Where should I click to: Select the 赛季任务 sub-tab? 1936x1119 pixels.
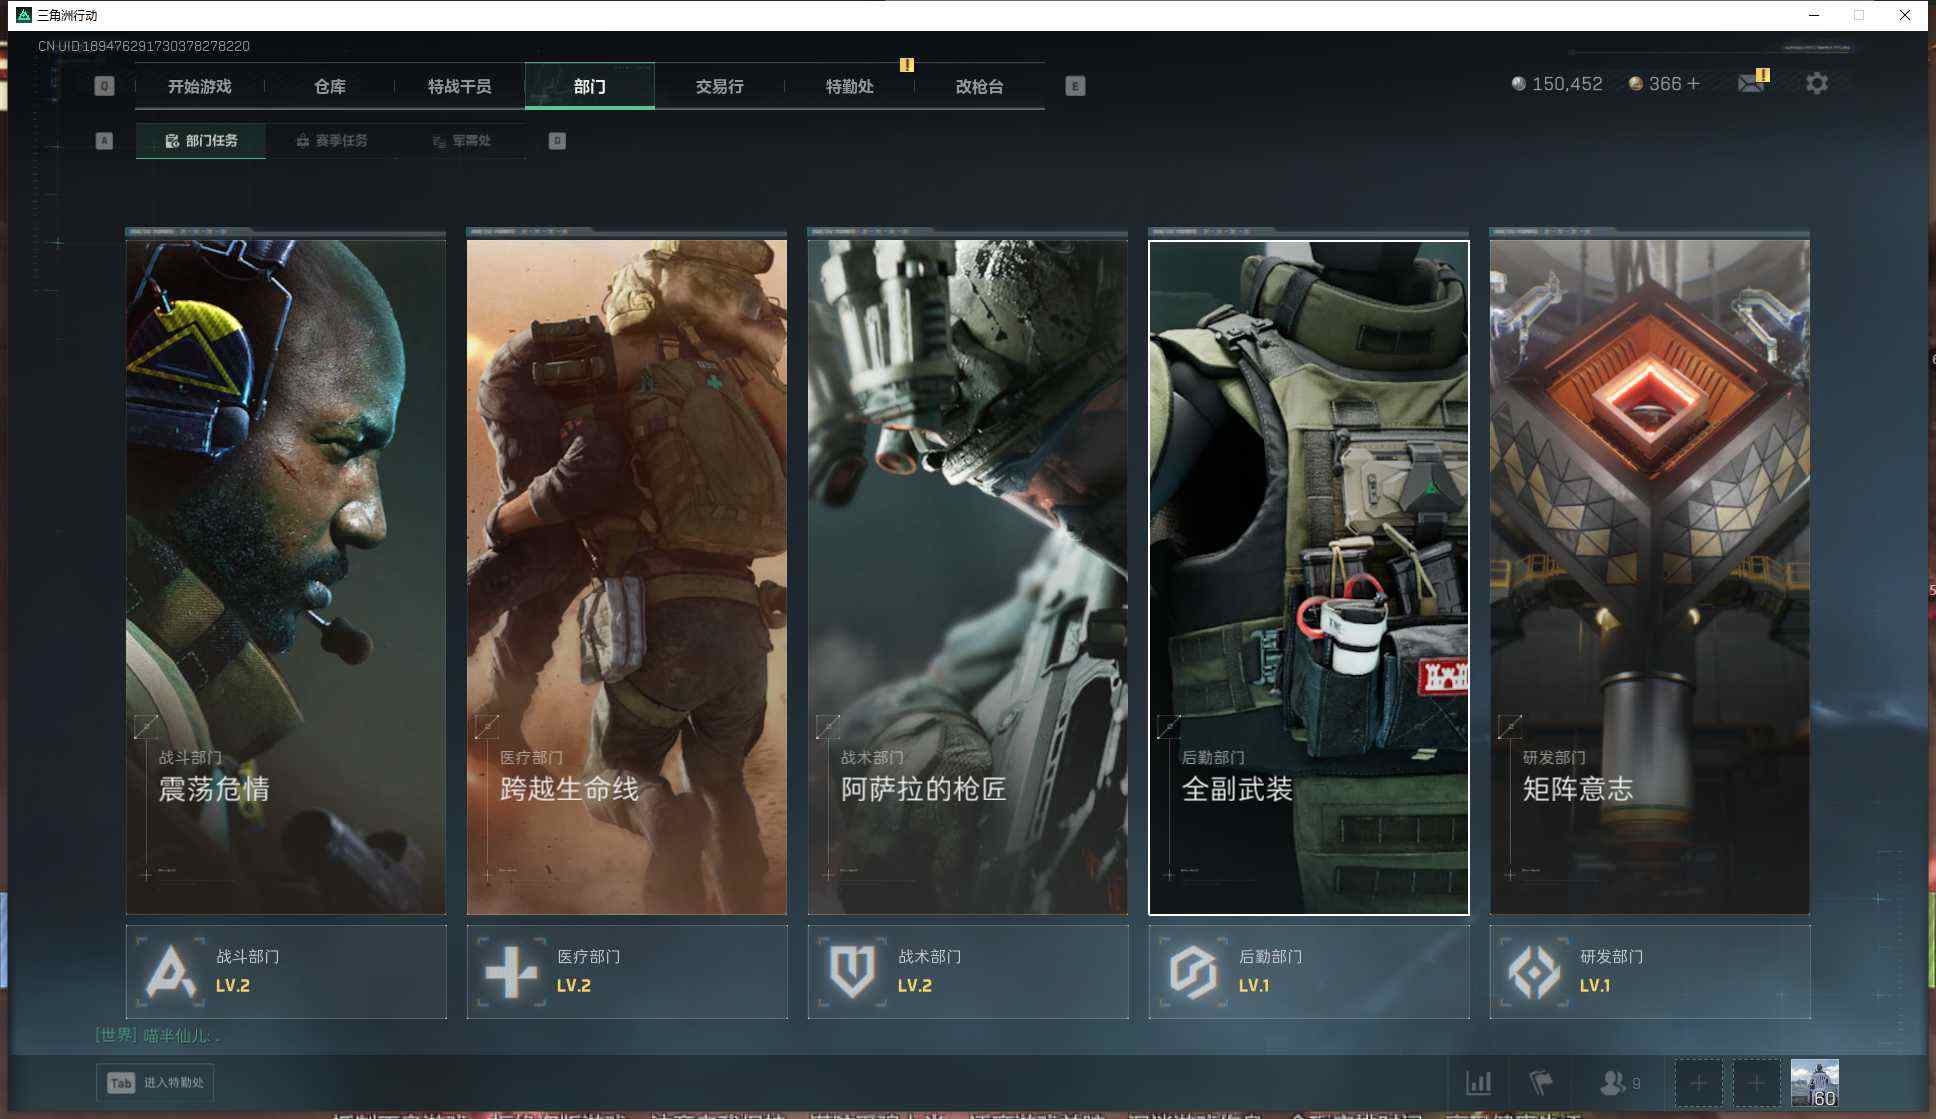[332, 141]
